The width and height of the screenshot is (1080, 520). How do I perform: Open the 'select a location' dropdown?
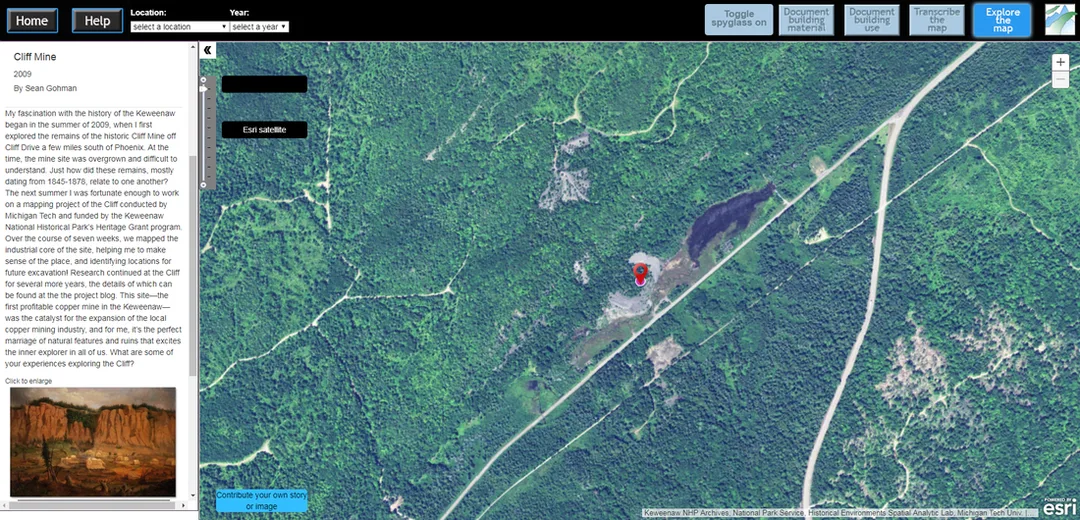(179, 27)
